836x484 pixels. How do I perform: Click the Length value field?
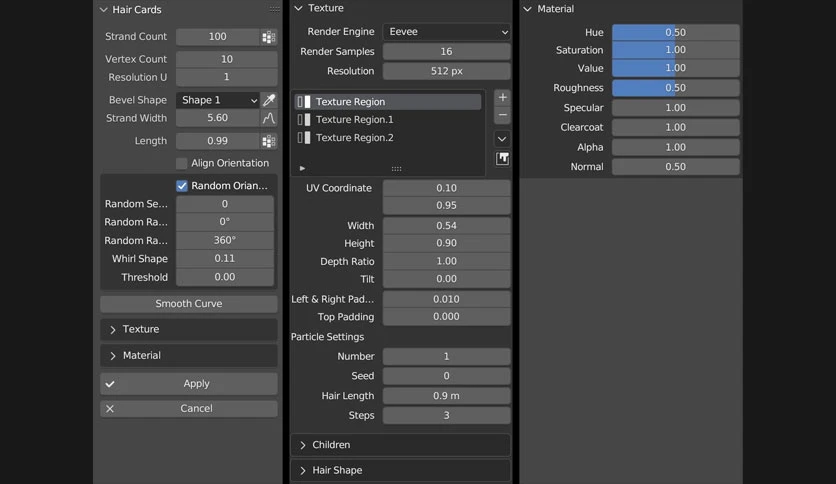218,141
